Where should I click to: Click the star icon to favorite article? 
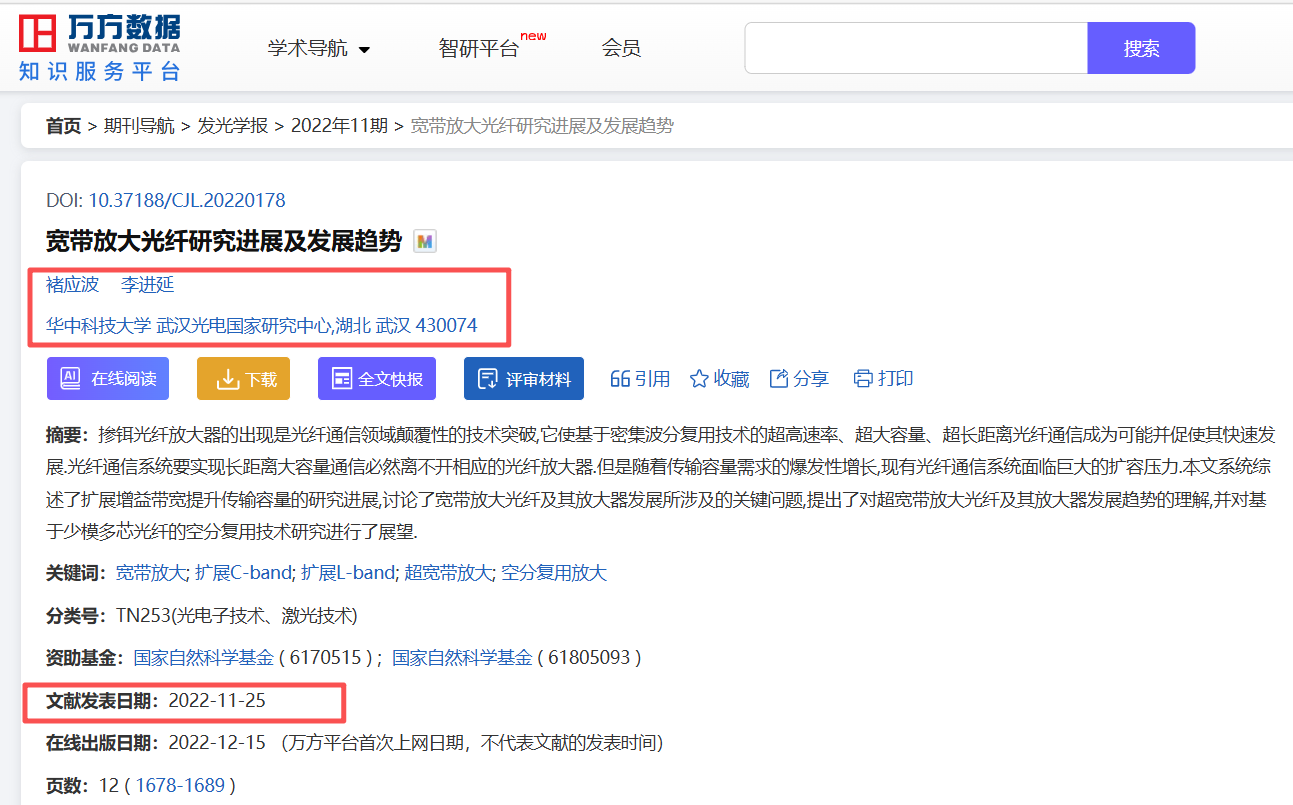click(x=700, y=379)
